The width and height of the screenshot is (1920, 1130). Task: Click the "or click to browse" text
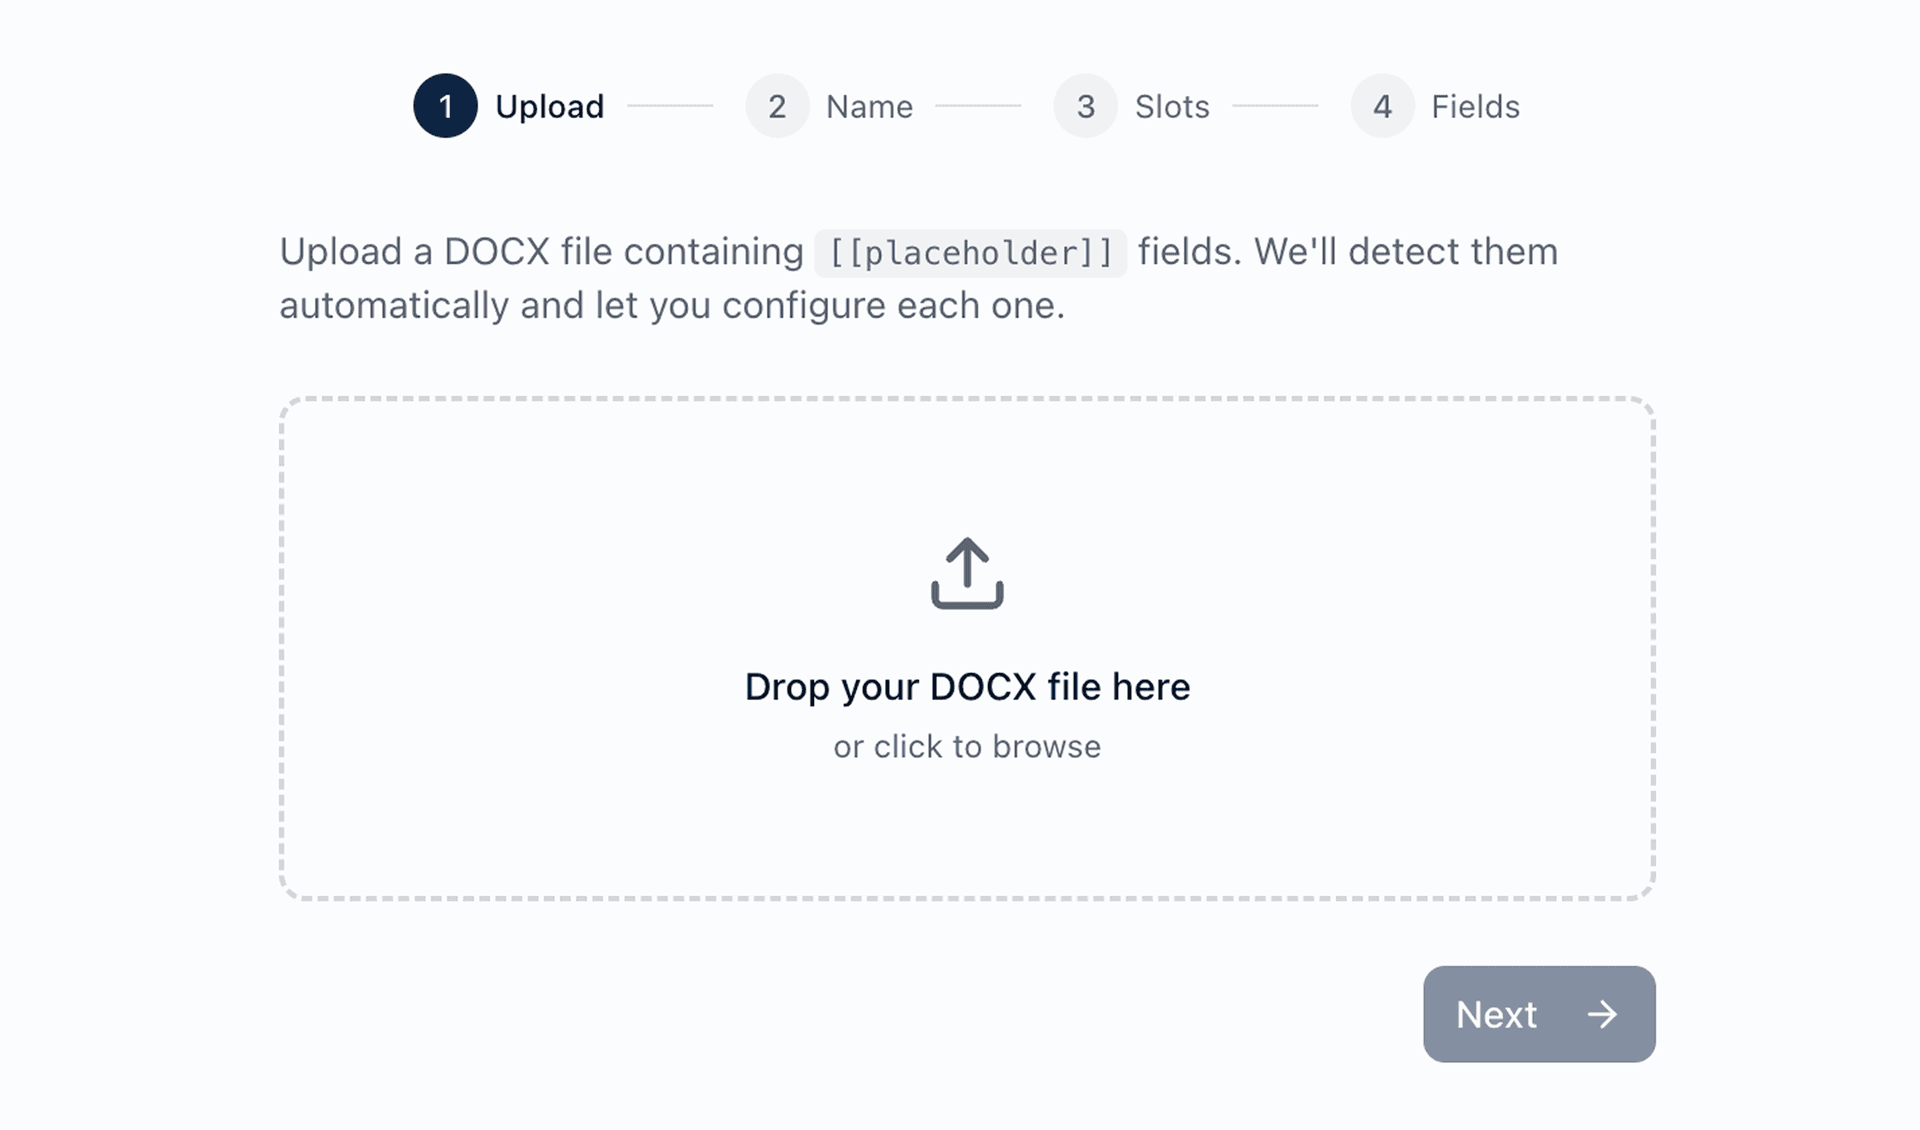point(967,746)
